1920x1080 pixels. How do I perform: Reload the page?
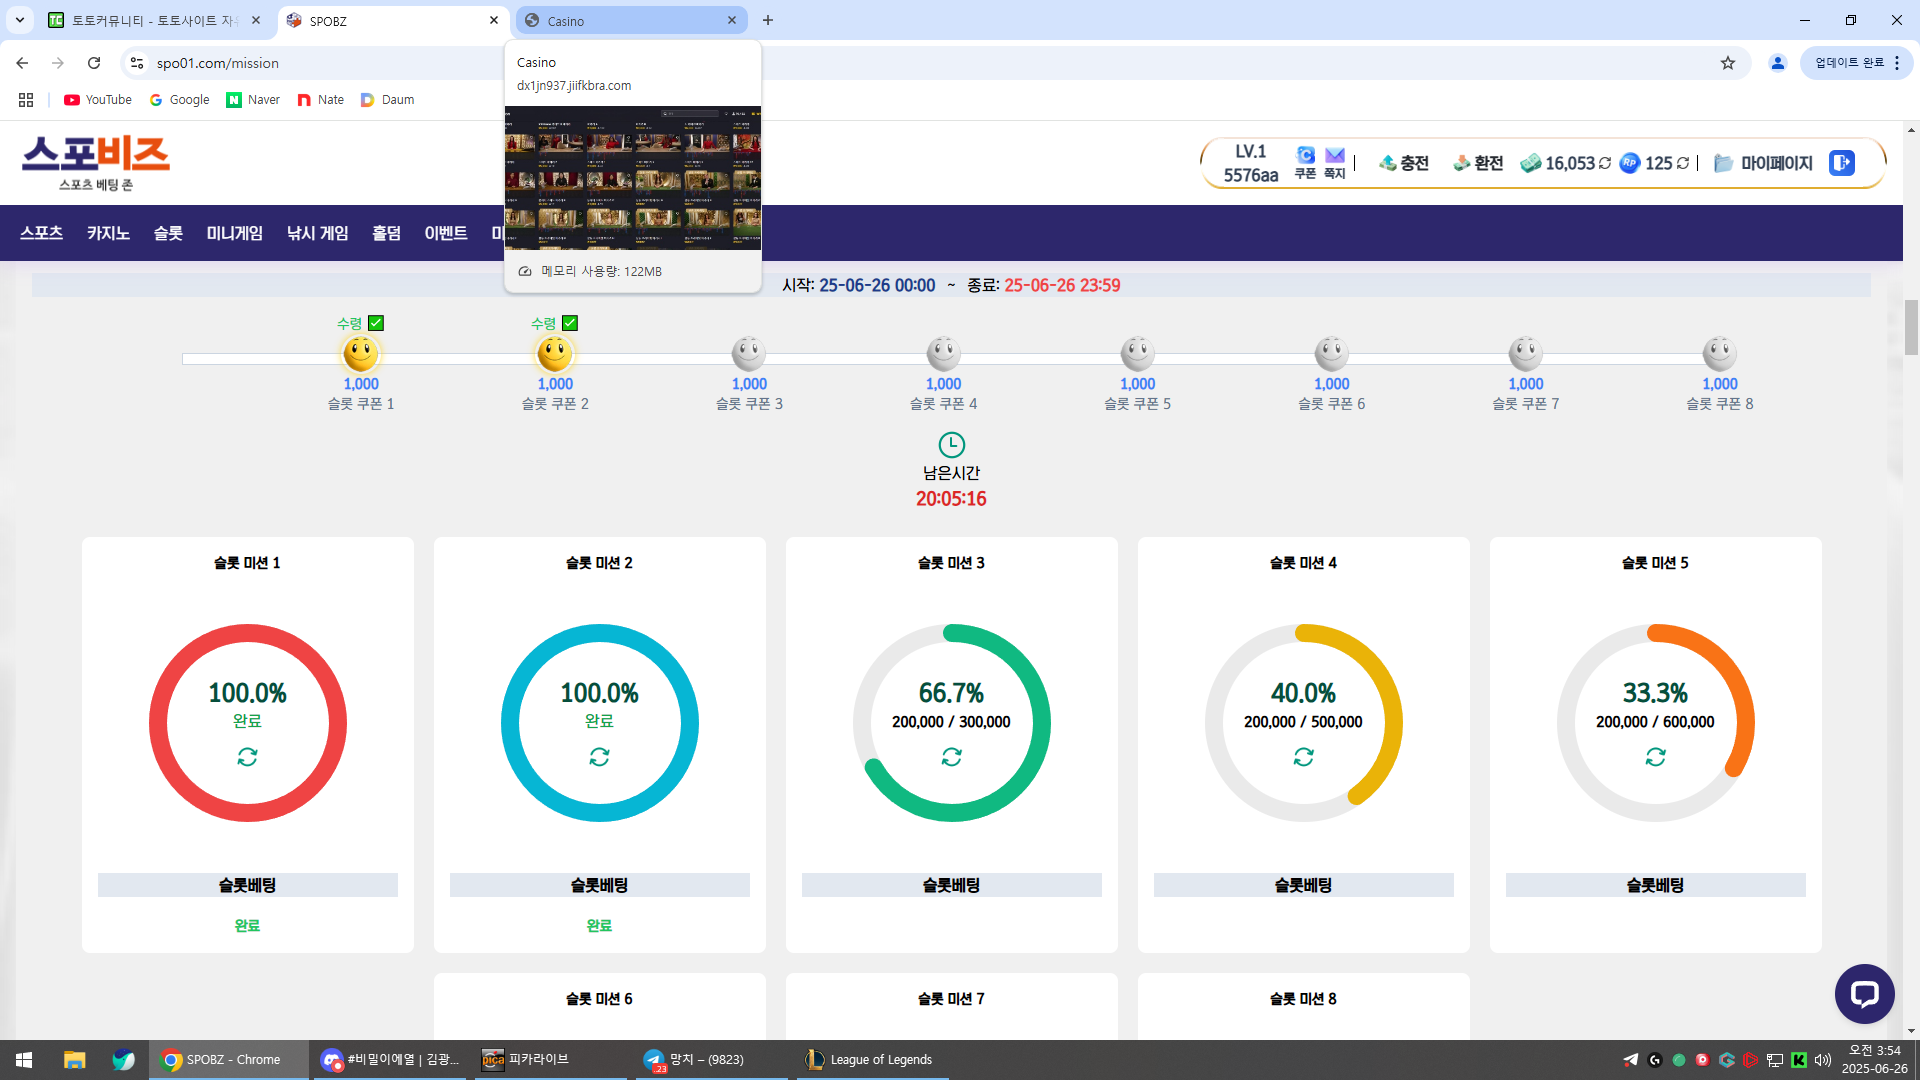click(94, 63)
